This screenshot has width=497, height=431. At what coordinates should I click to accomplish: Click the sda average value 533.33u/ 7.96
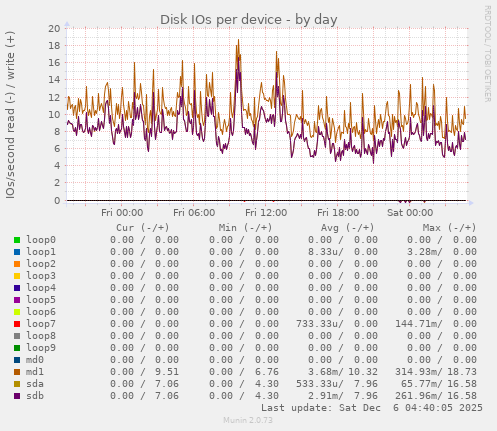[337, 384]
